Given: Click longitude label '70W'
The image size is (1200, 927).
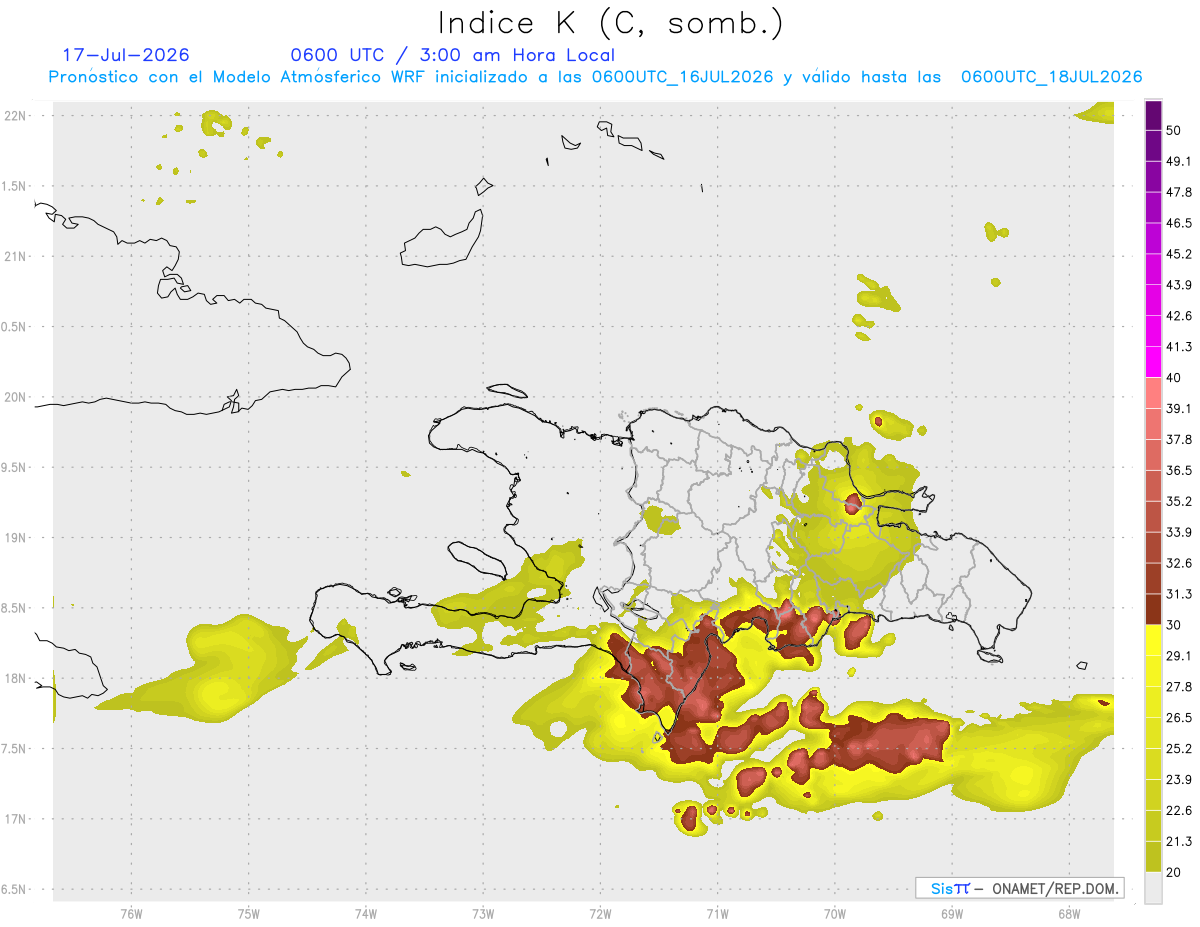Looking at the screenshot, I should click(x=834, y=913).
